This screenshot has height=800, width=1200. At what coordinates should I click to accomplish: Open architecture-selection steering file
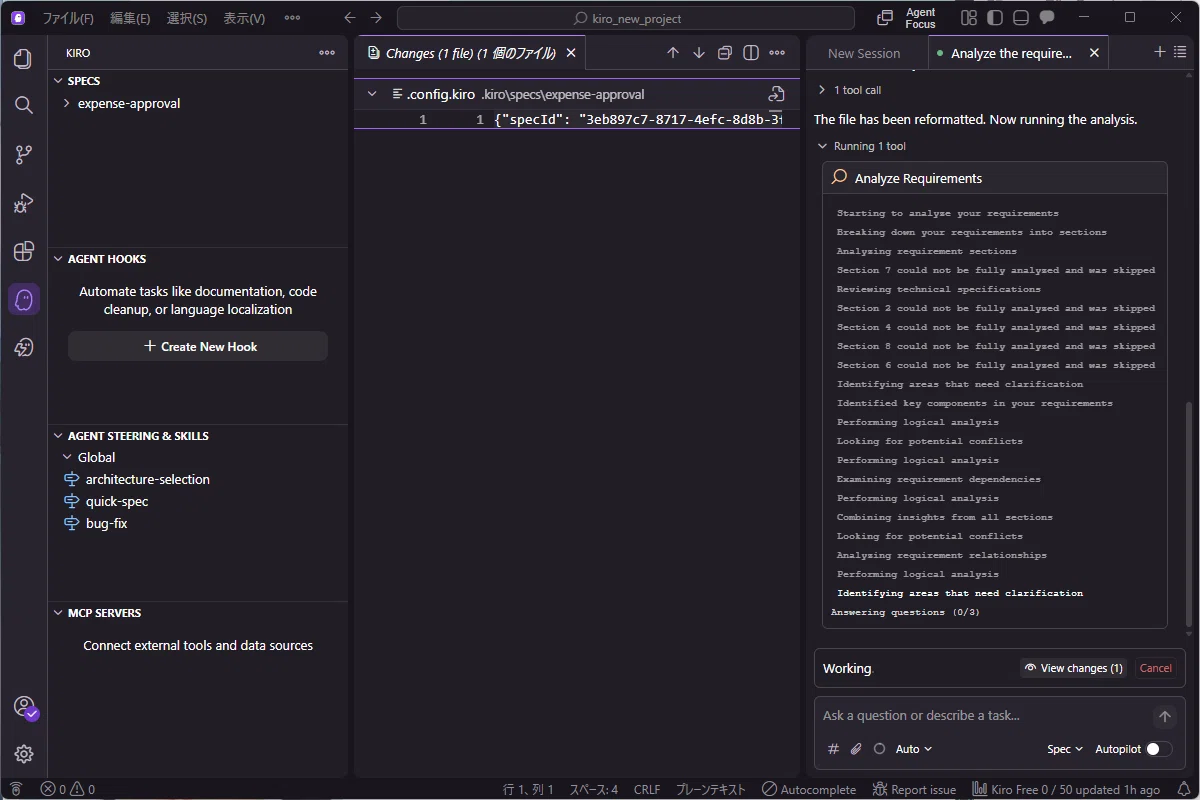147,479
